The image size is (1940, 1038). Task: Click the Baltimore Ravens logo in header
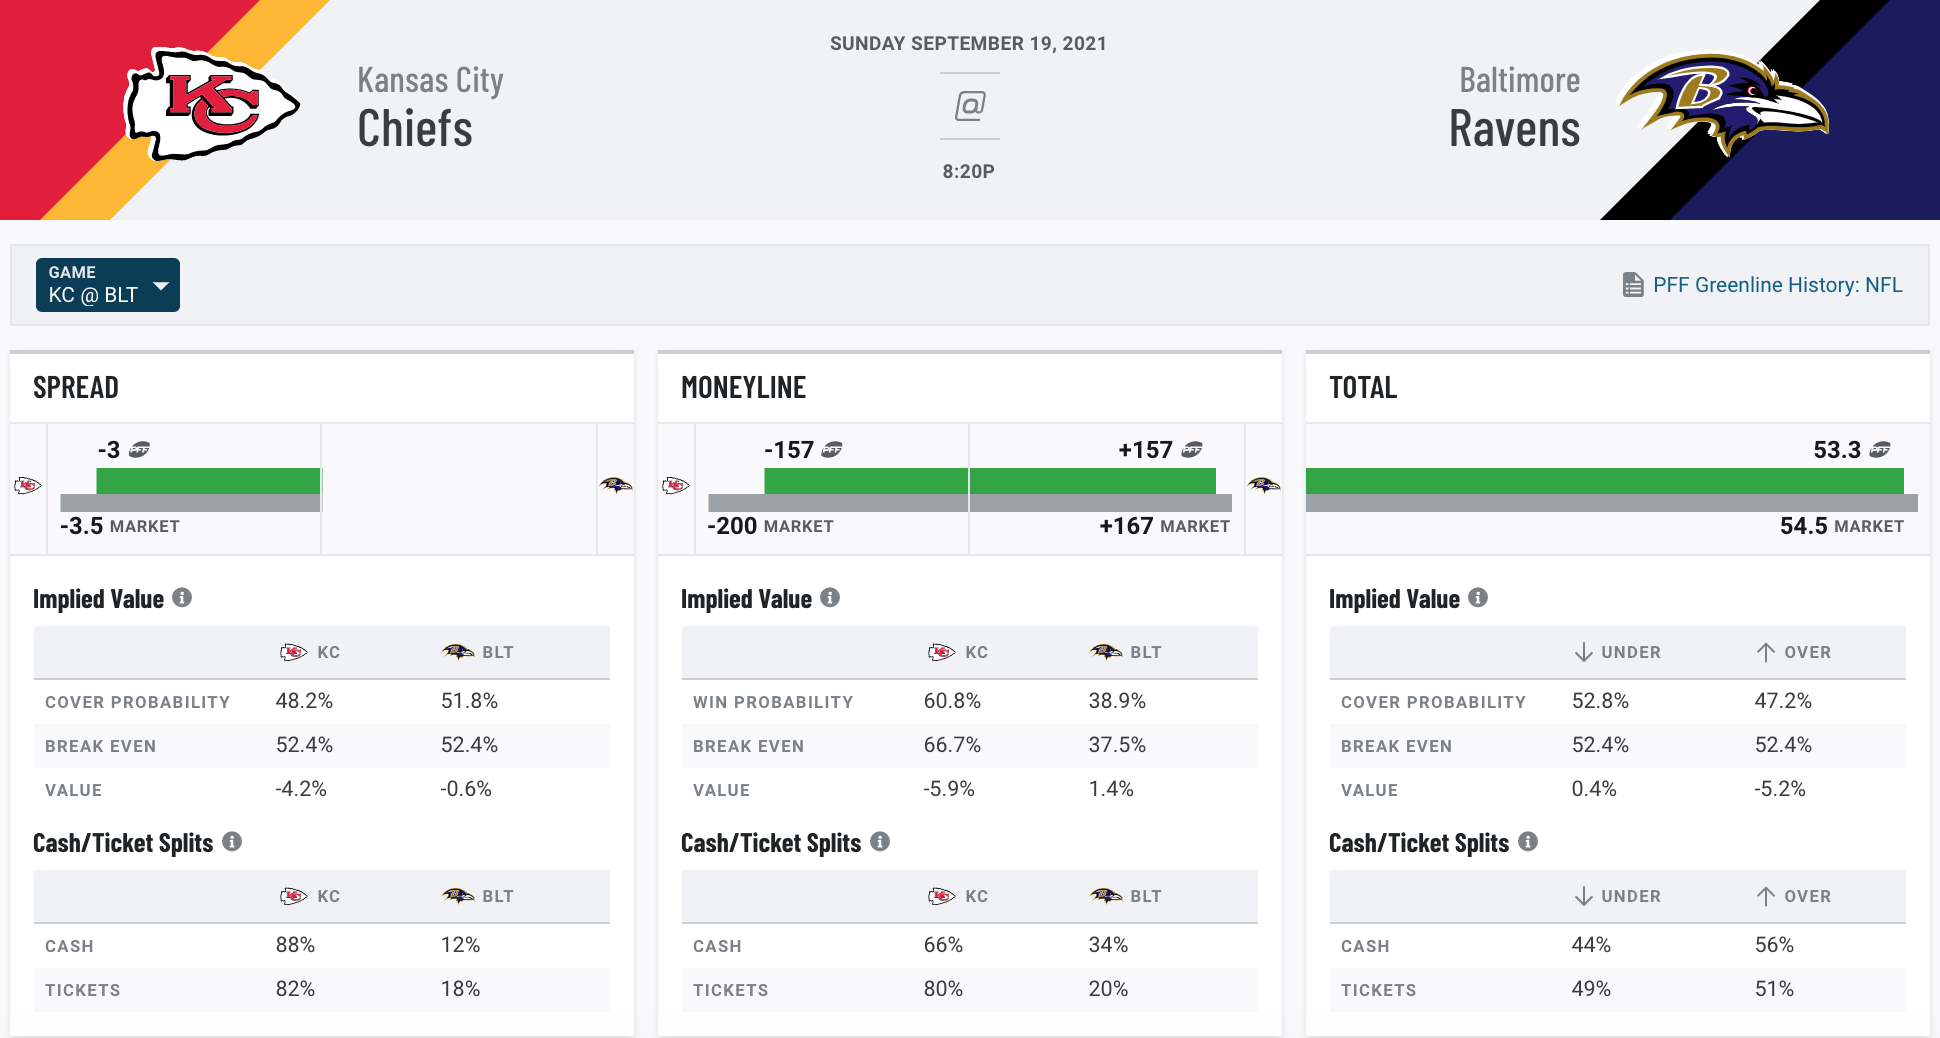pos(1724,103)
